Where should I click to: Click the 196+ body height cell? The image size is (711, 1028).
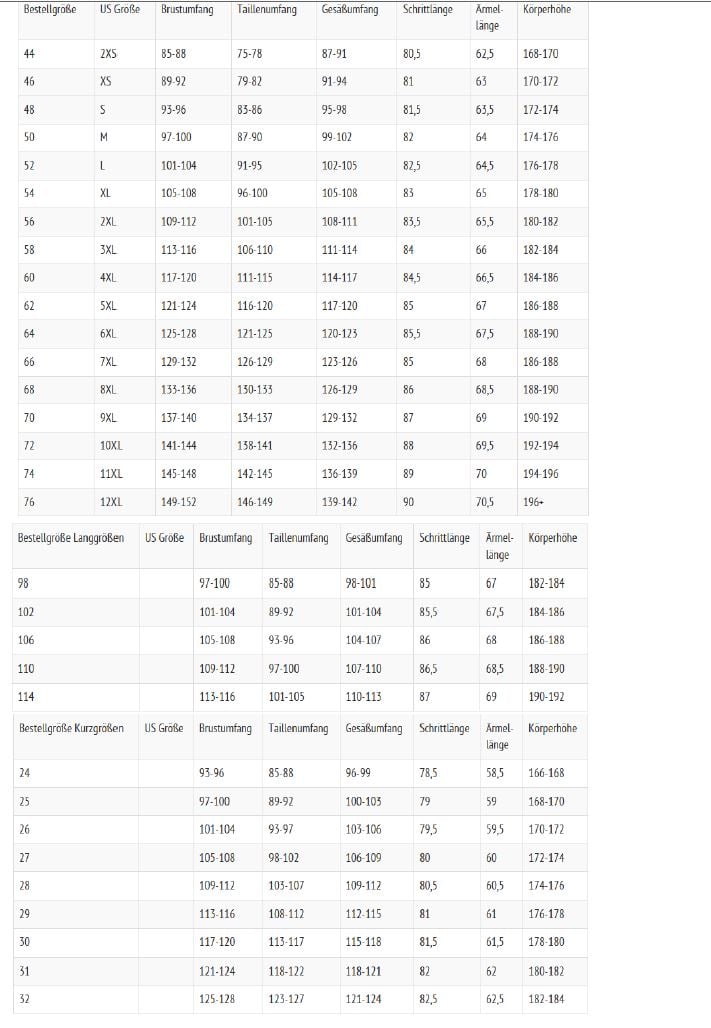click(534, 502)
